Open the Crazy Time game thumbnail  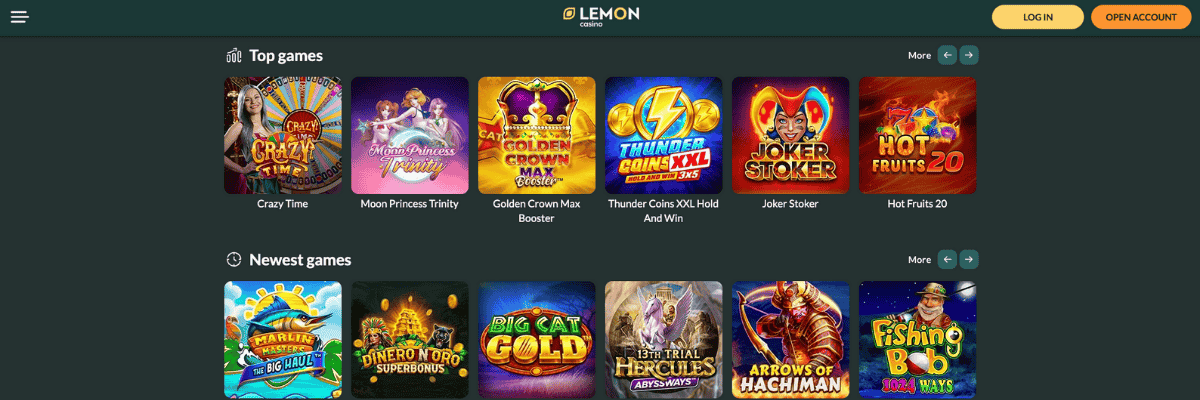coord(282,135)
